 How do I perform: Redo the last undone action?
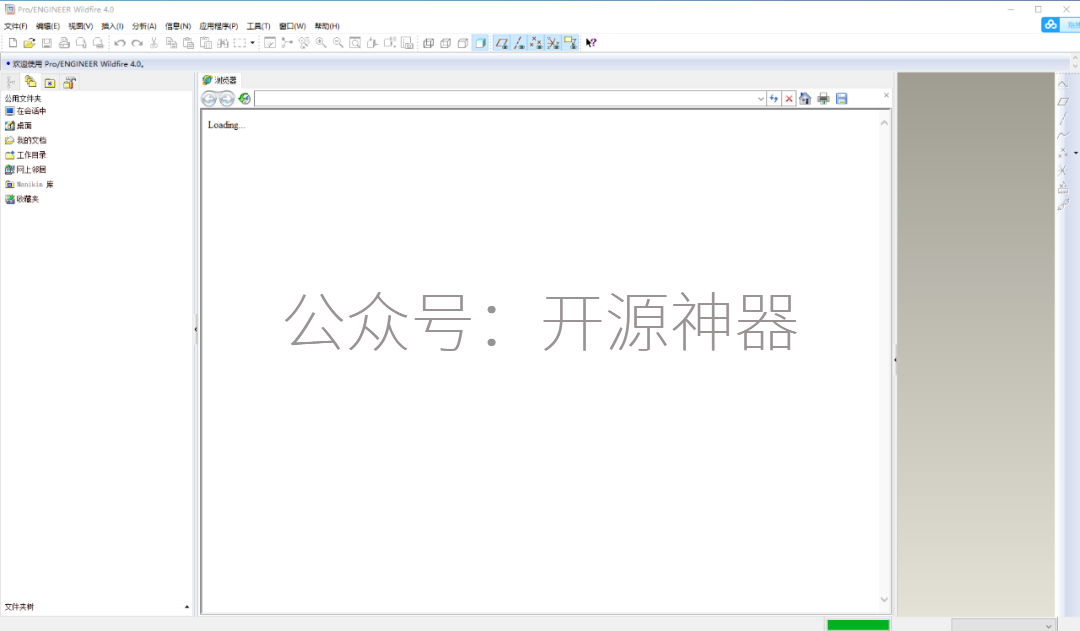point(137,43)
